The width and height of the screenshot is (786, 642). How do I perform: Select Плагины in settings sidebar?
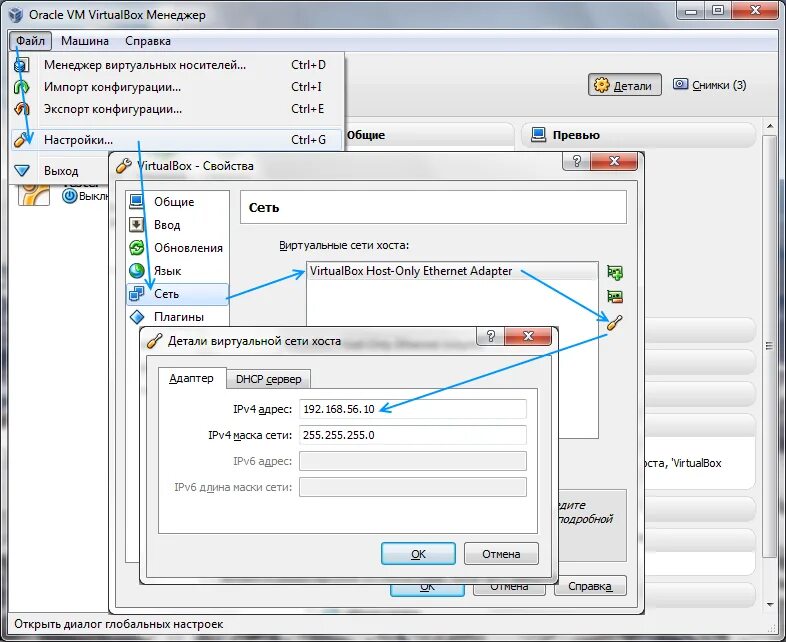pyautogui.click(x=177, y=317)
